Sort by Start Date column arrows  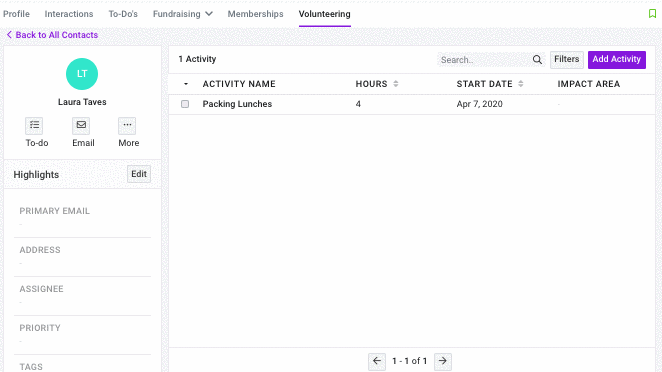pyautogui.click(x=521, y=84)
